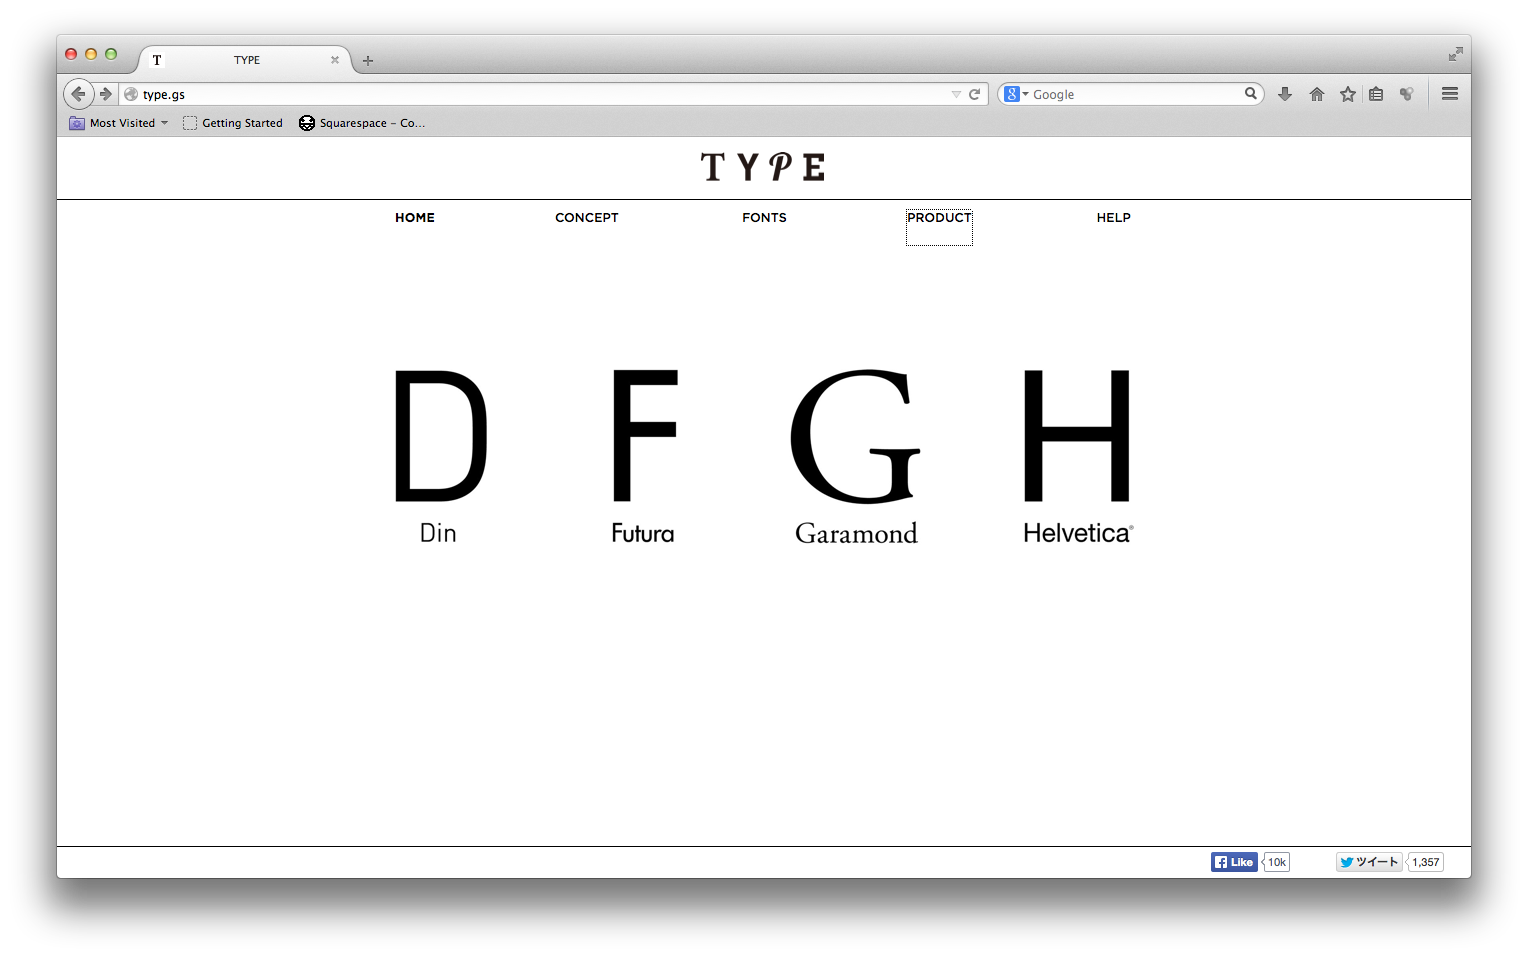1528x957 pixels.
Task: Click the TYPE site logo
Action: click(763, 167)
